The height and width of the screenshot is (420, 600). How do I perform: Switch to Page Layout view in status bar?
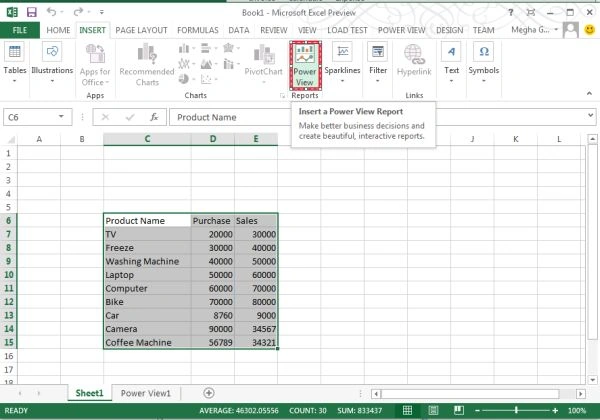pyautogui.click(x=433, y=410)
